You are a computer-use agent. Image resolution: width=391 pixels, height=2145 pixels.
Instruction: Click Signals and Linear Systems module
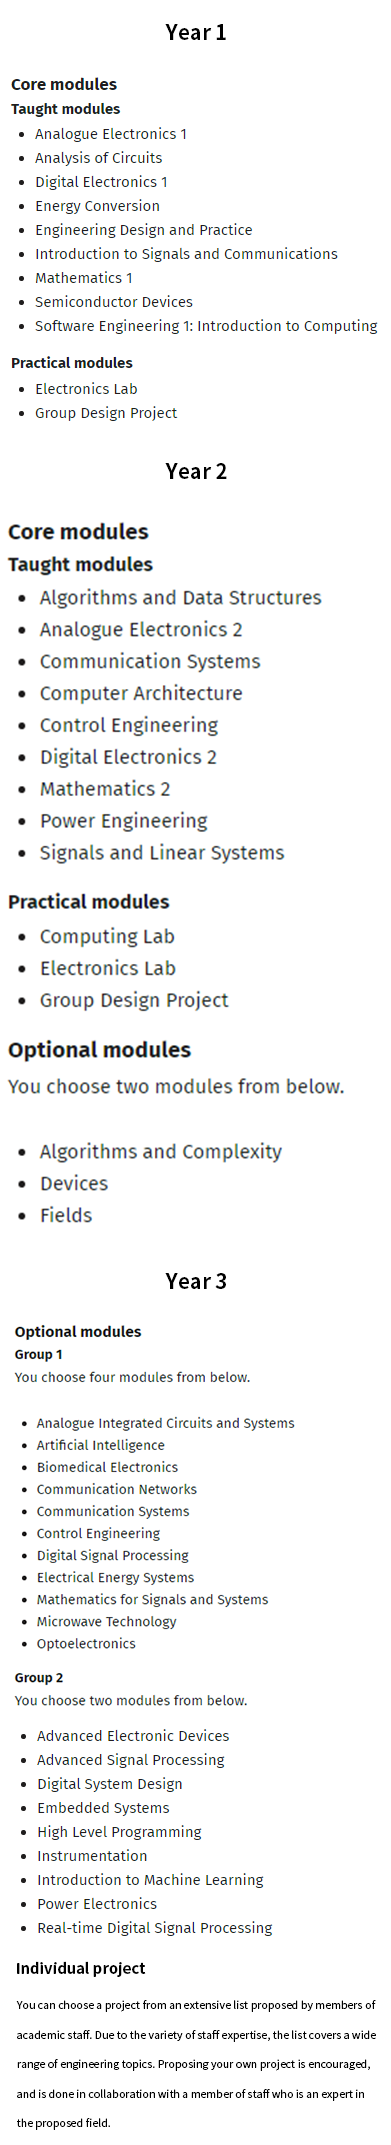[x=162, y=853]
